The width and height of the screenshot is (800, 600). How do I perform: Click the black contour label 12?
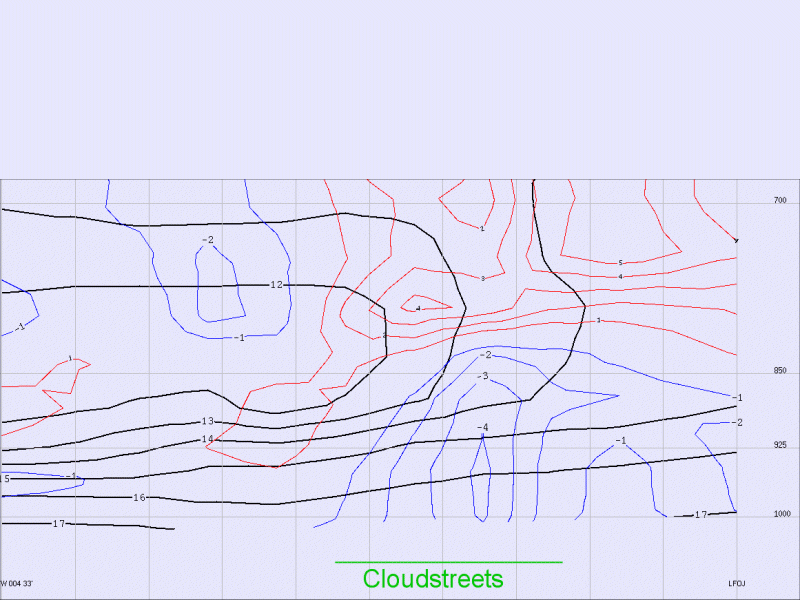[x=277, y=285]
